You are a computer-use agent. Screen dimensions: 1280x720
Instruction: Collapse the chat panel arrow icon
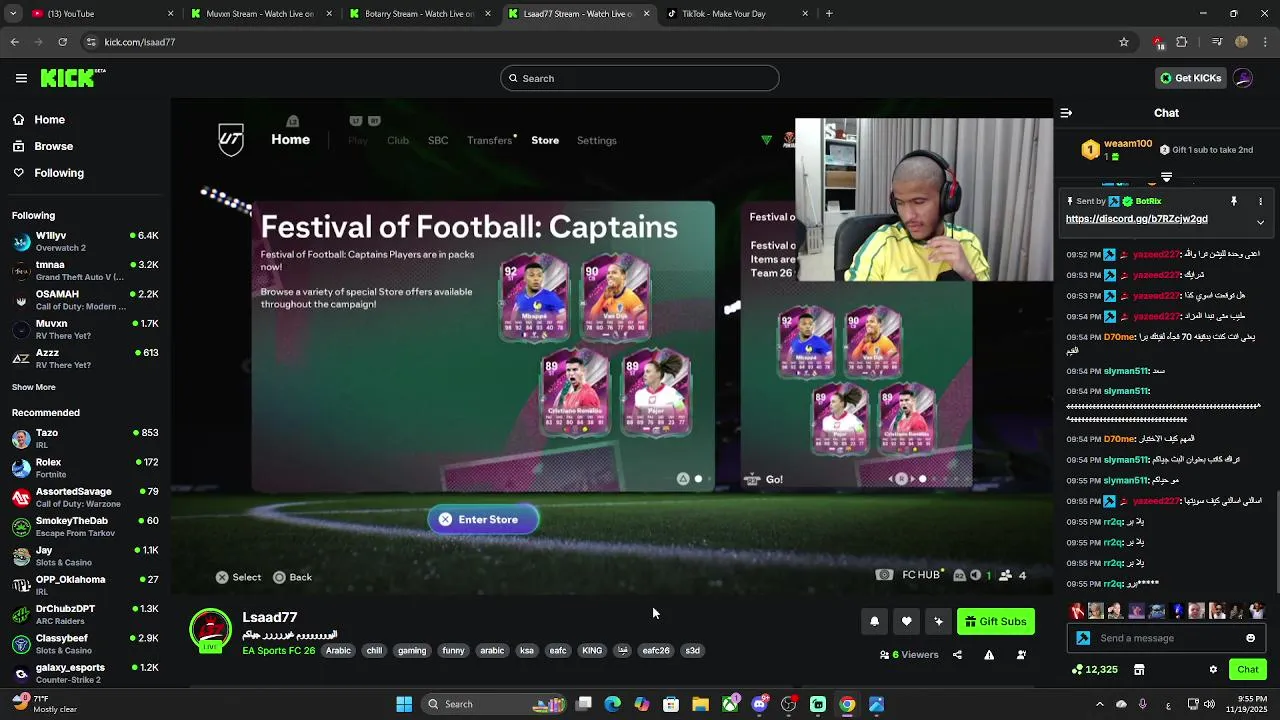(x=1066, y=113)
